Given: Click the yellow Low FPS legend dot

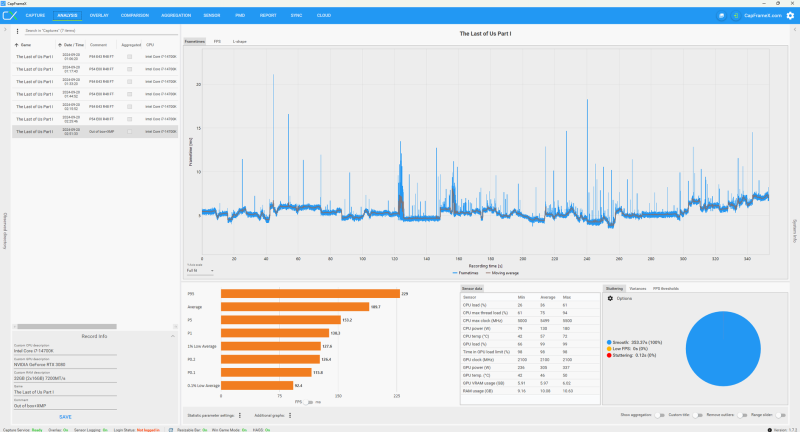Looking at the screenshot, I should coord(609,349).
